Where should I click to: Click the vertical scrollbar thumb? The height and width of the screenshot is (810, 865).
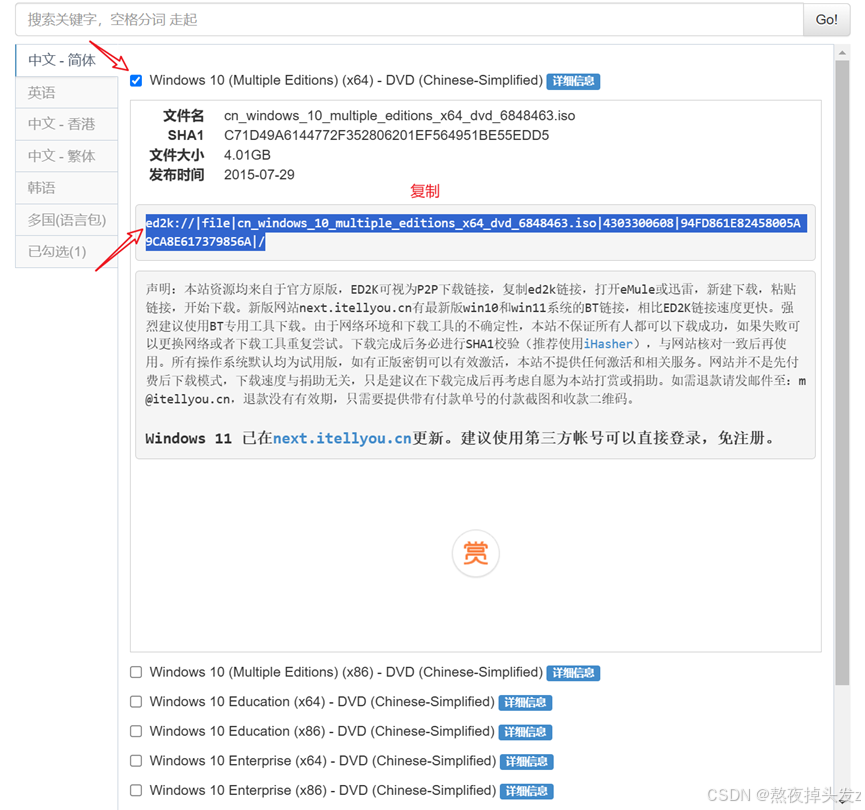[842, 373]
